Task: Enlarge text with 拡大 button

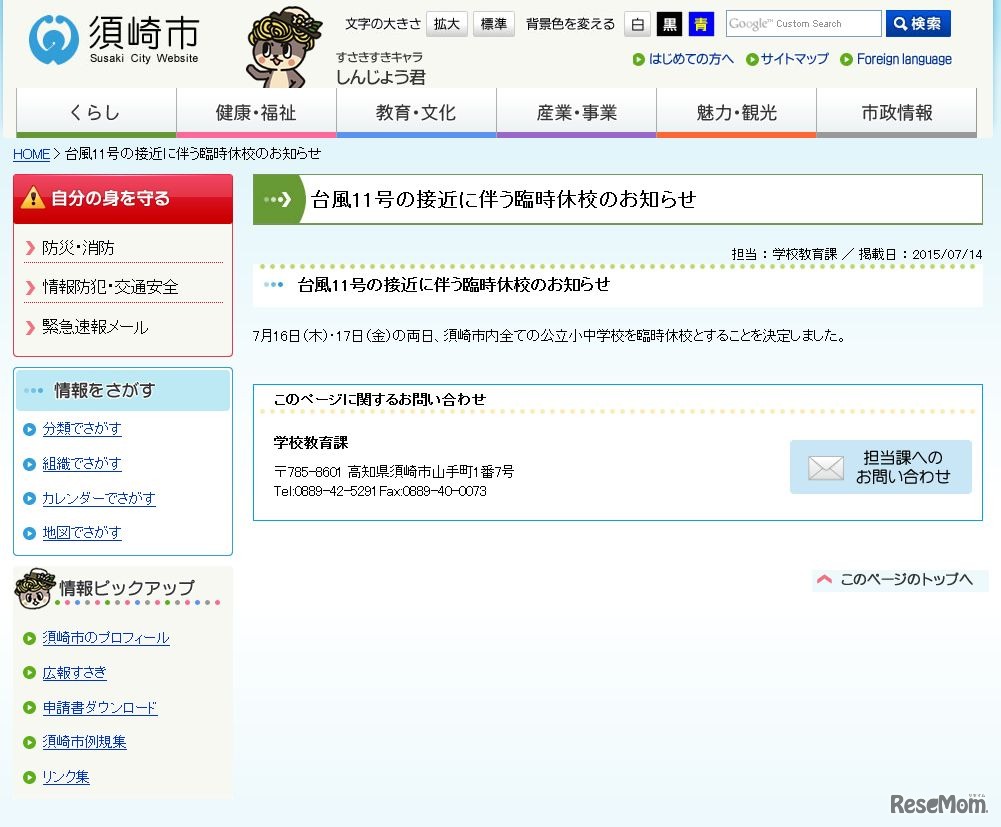Action: [x=446, y=24]
